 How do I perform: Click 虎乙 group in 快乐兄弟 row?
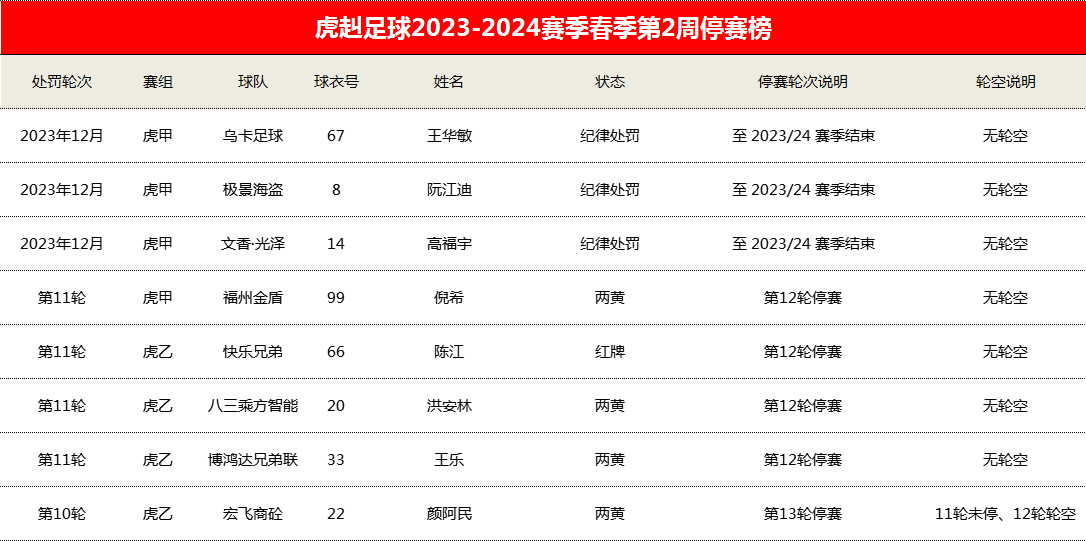point(158,352)
